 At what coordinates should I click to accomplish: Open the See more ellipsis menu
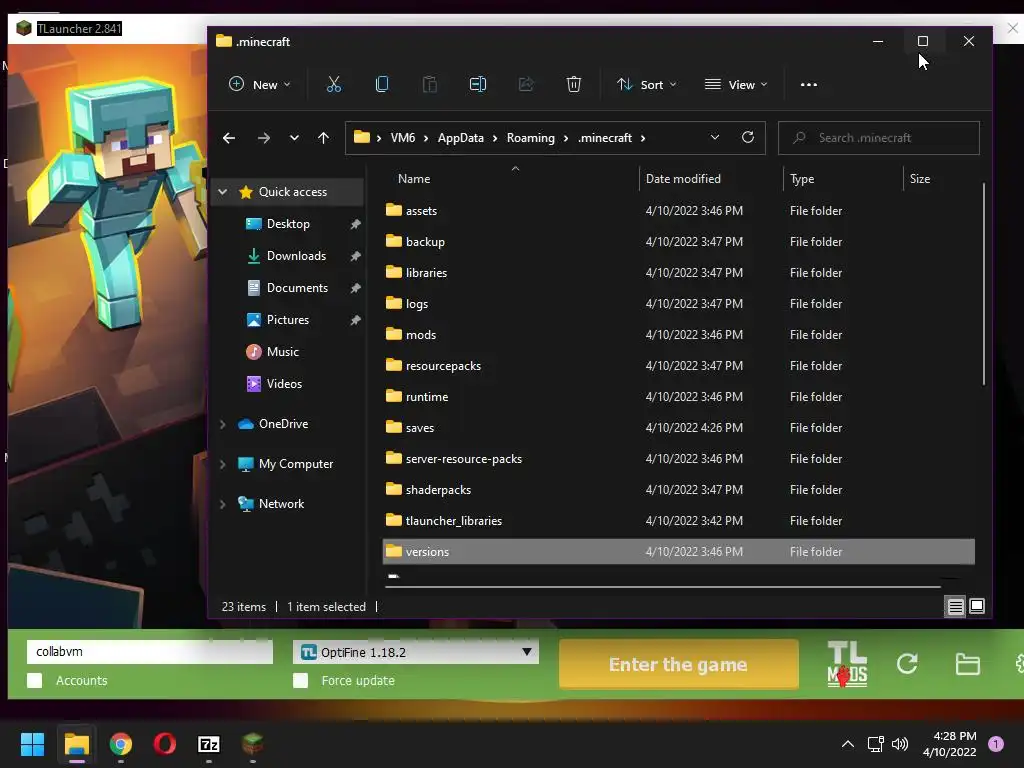(808, 85)
